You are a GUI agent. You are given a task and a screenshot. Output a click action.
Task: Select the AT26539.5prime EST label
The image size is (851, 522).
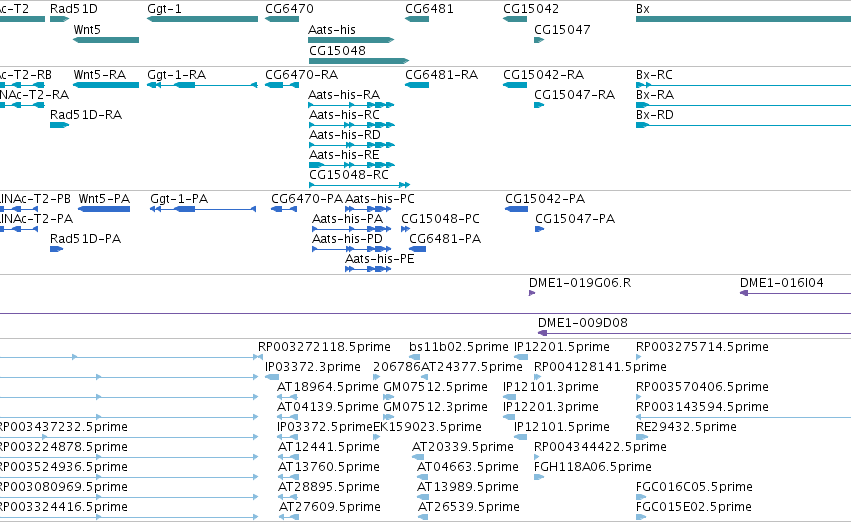point(469,507)
